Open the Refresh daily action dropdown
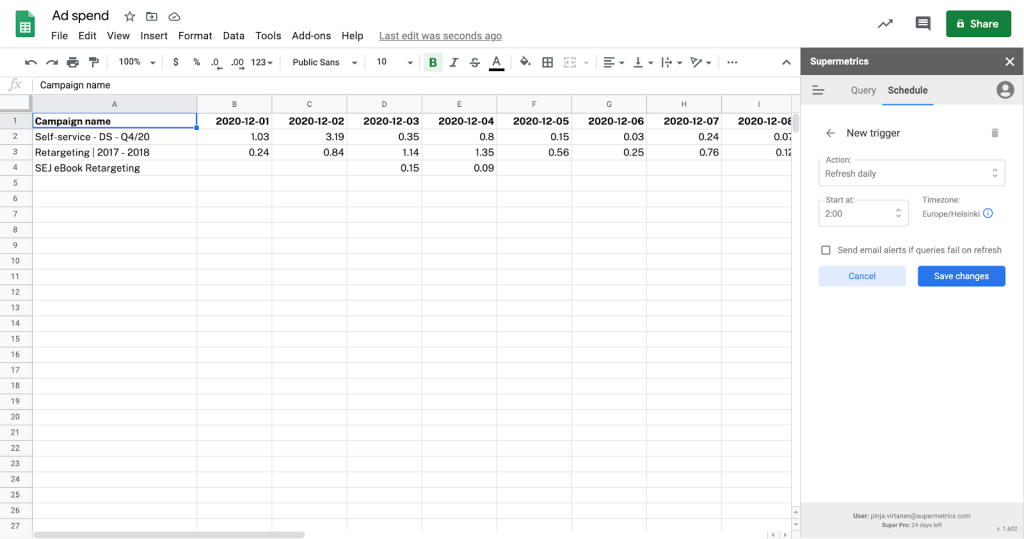Screen dimensions: 1024x539 [x=911, y=173]
